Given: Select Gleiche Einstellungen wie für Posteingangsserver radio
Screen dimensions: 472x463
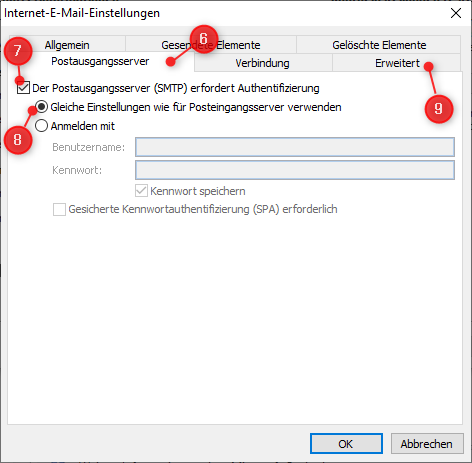Looking at the screenshot, I should click(41, 107).
